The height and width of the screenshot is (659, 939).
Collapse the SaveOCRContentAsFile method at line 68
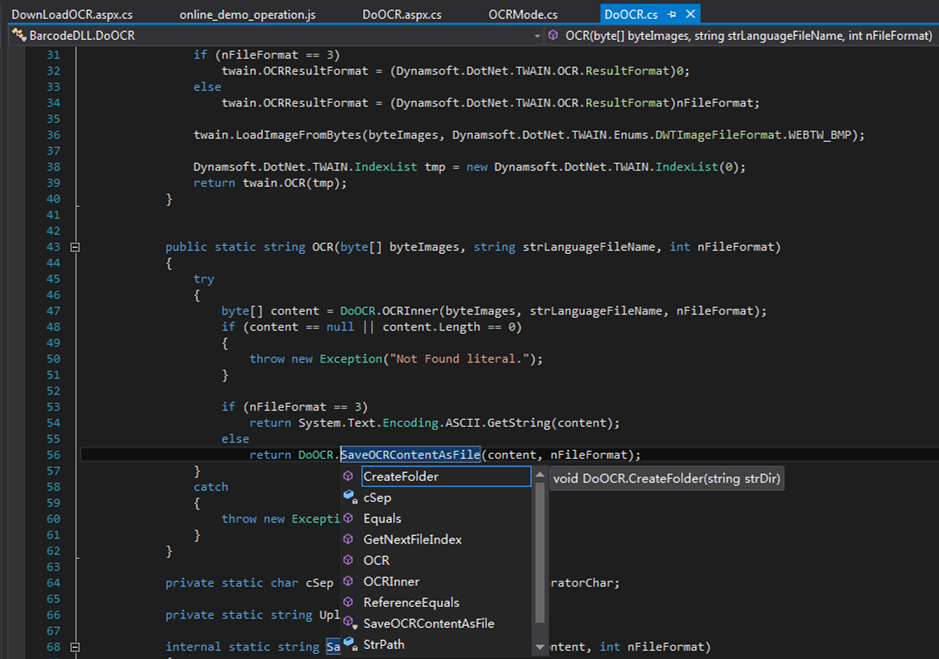point(75,647)
